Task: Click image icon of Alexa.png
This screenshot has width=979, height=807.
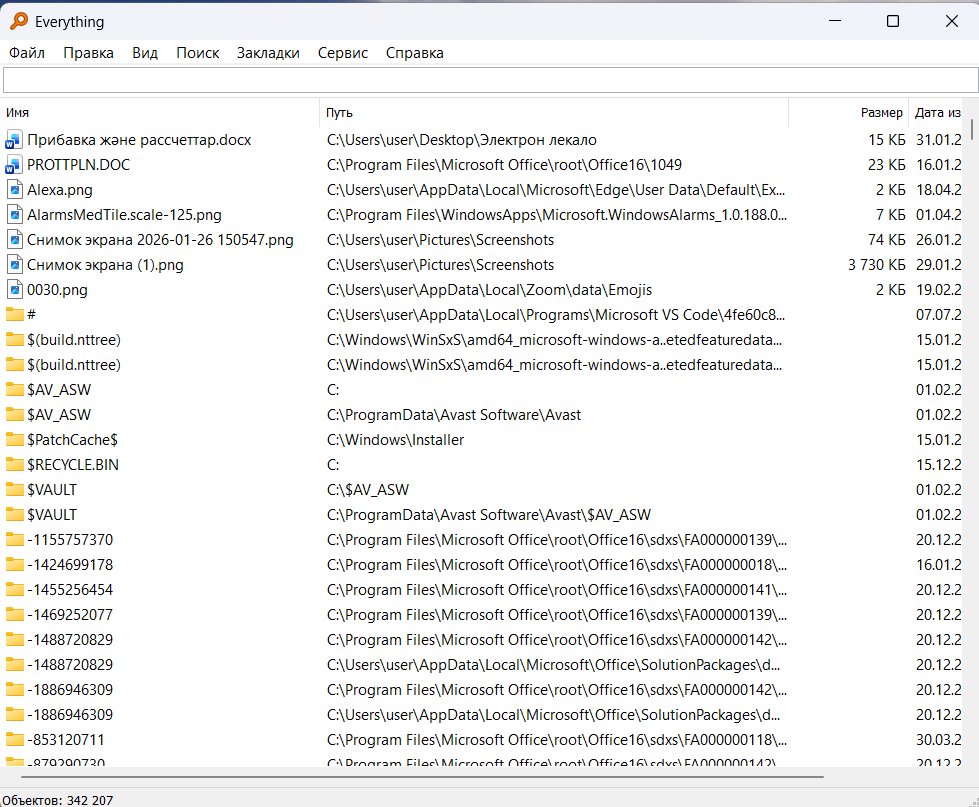Action: coord(14,190)
